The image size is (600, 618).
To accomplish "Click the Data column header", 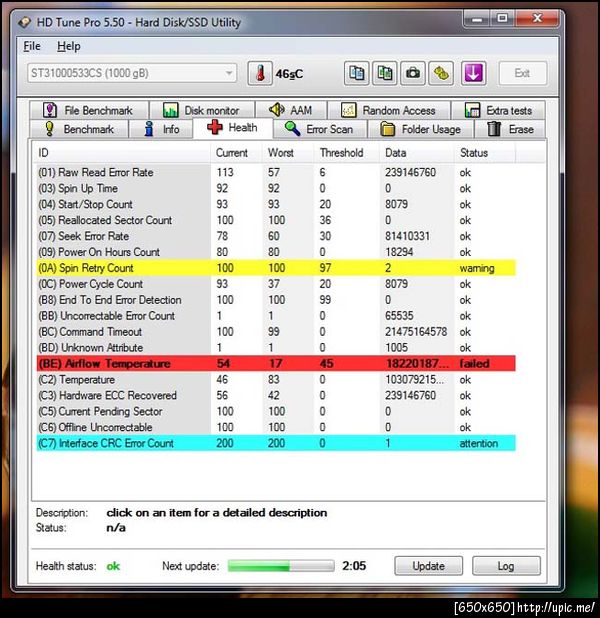I will click(x=416, y=153).
